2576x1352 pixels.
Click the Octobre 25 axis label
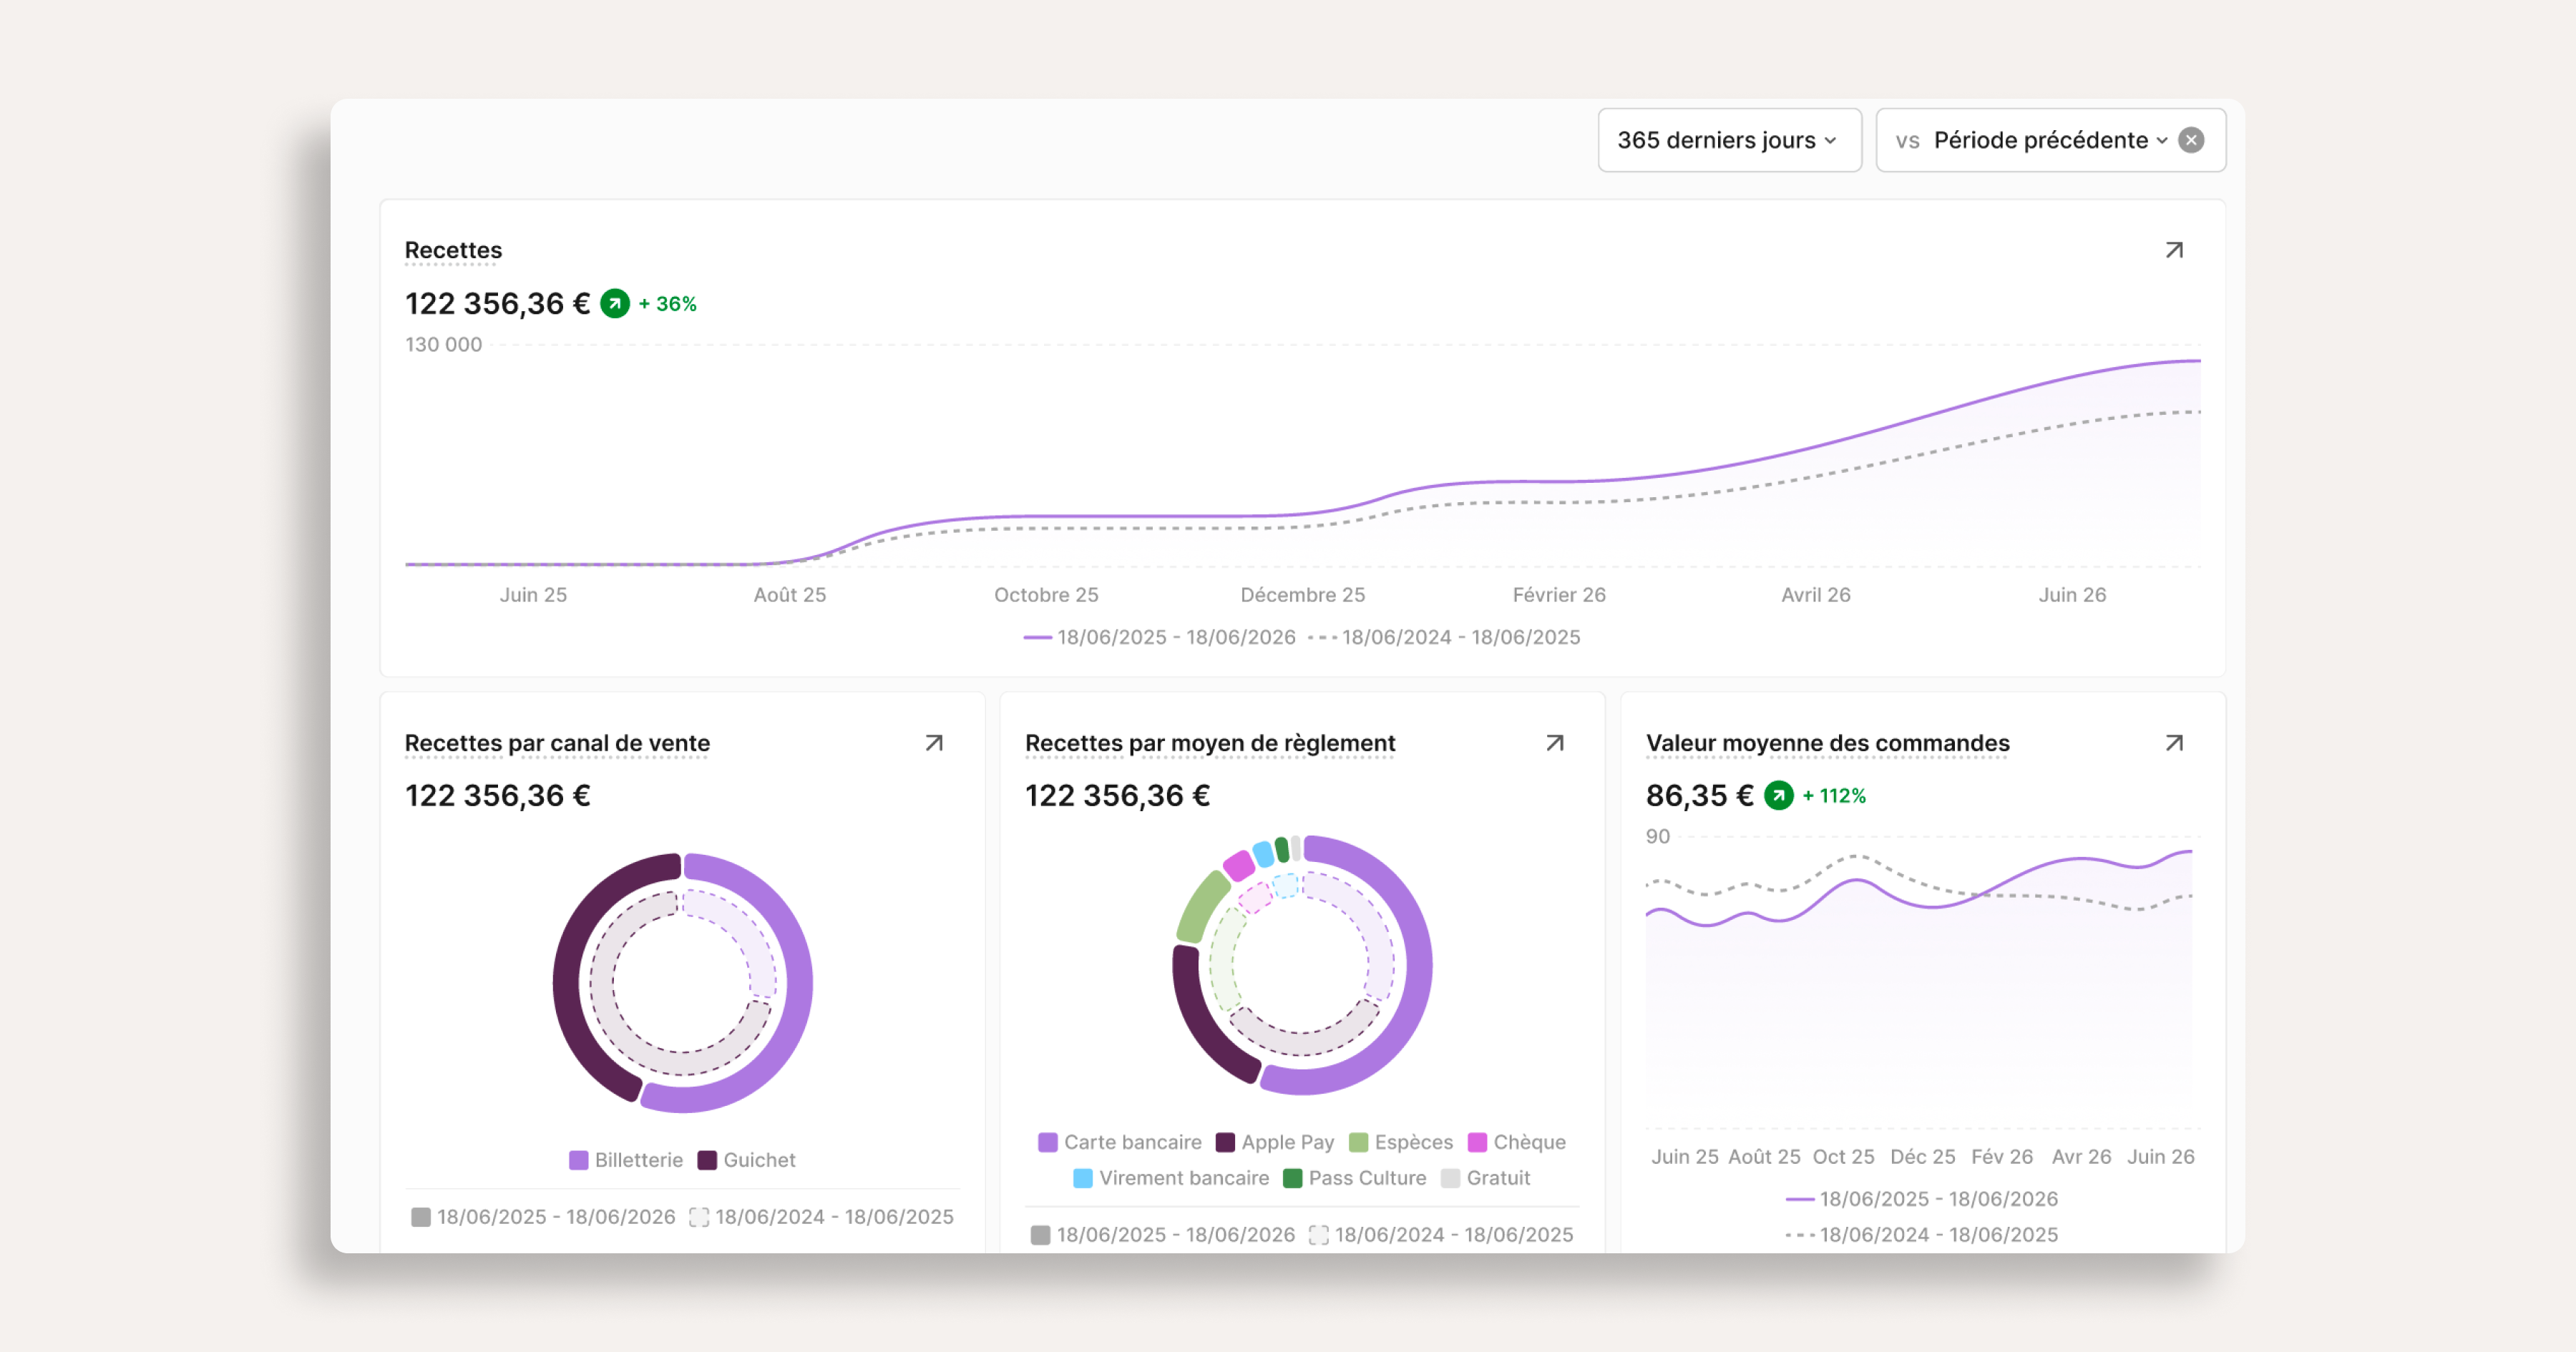(1046, 595)
